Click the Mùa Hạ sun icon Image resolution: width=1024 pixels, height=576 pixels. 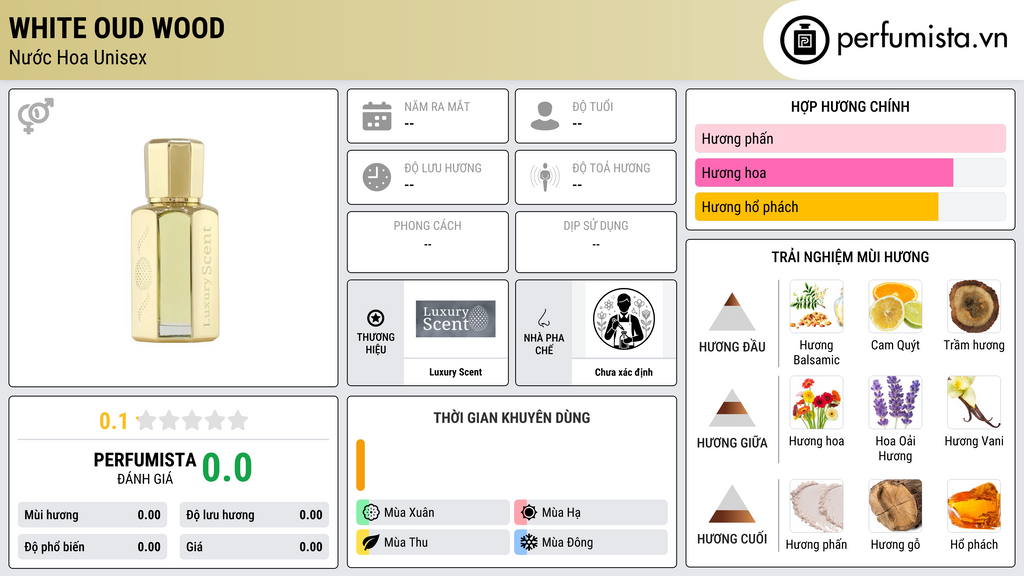pos(529,513)
